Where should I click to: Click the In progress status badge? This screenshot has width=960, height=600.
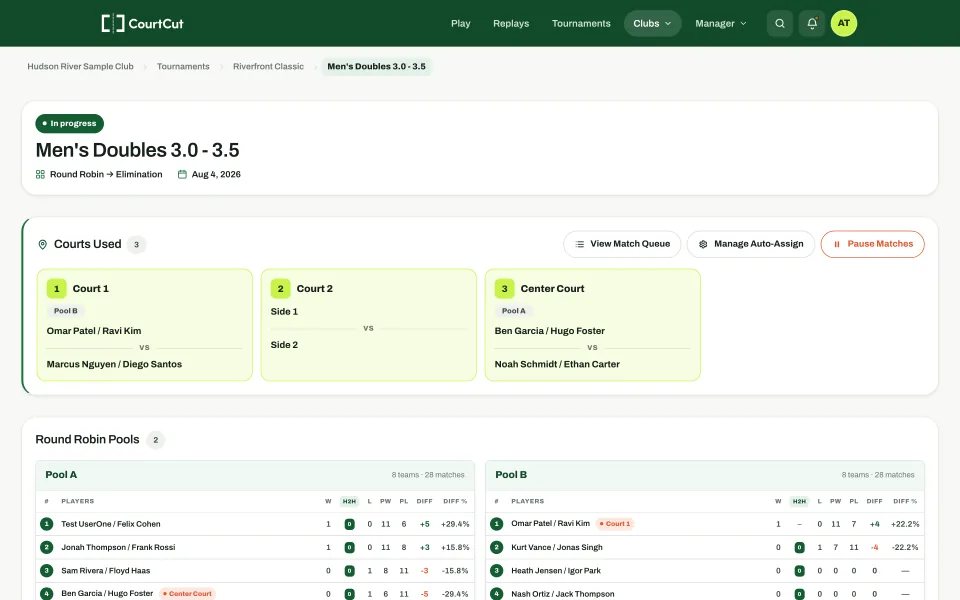pos(70,123)
